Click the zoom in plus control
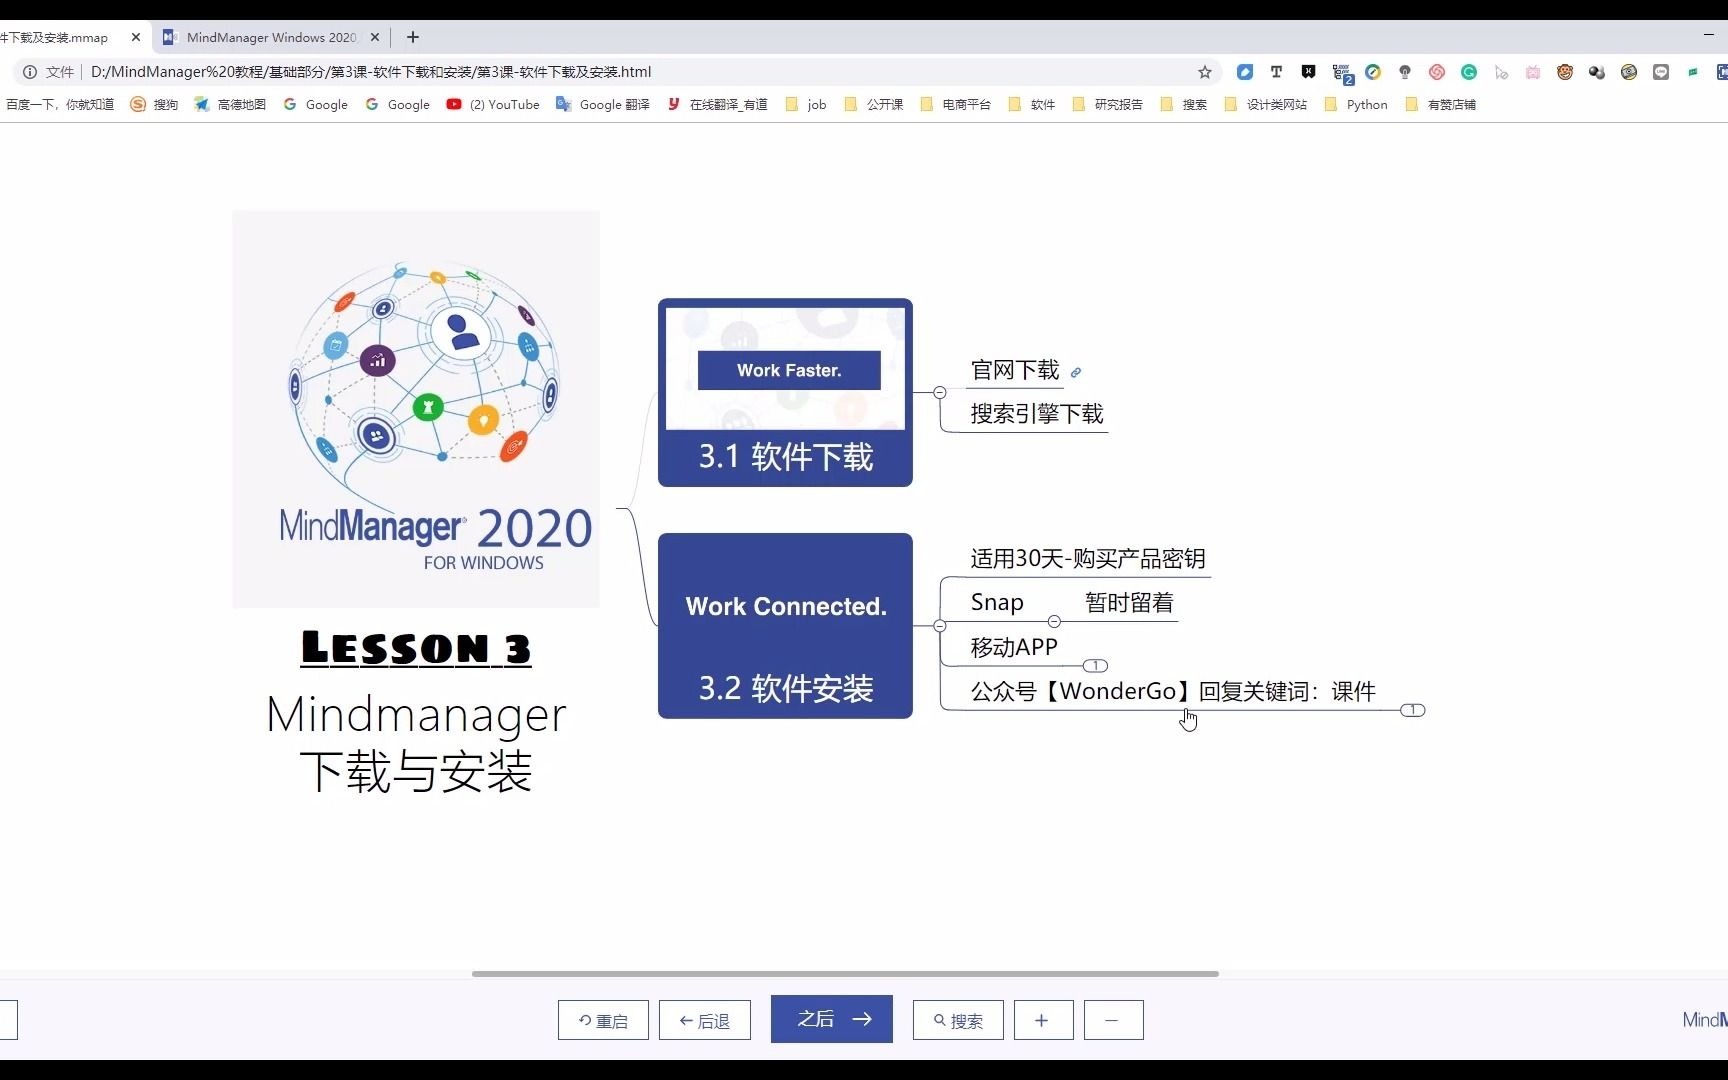 click(1043, 1019)
